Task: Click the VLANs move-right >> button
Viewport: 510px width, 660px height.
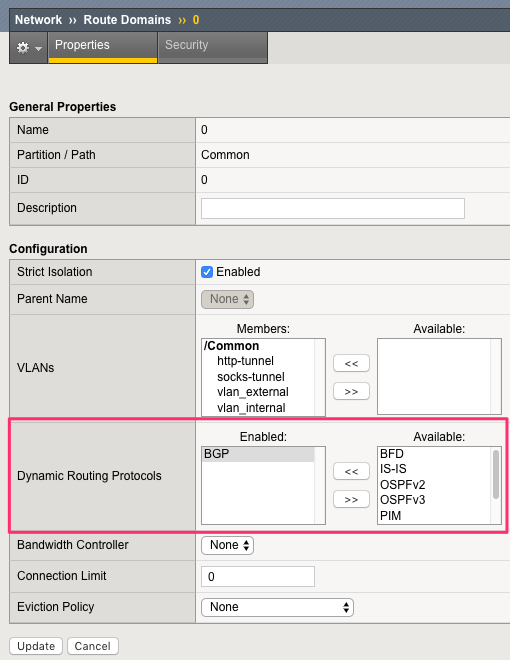Action: pyautogui.click(x=351, y=391)
